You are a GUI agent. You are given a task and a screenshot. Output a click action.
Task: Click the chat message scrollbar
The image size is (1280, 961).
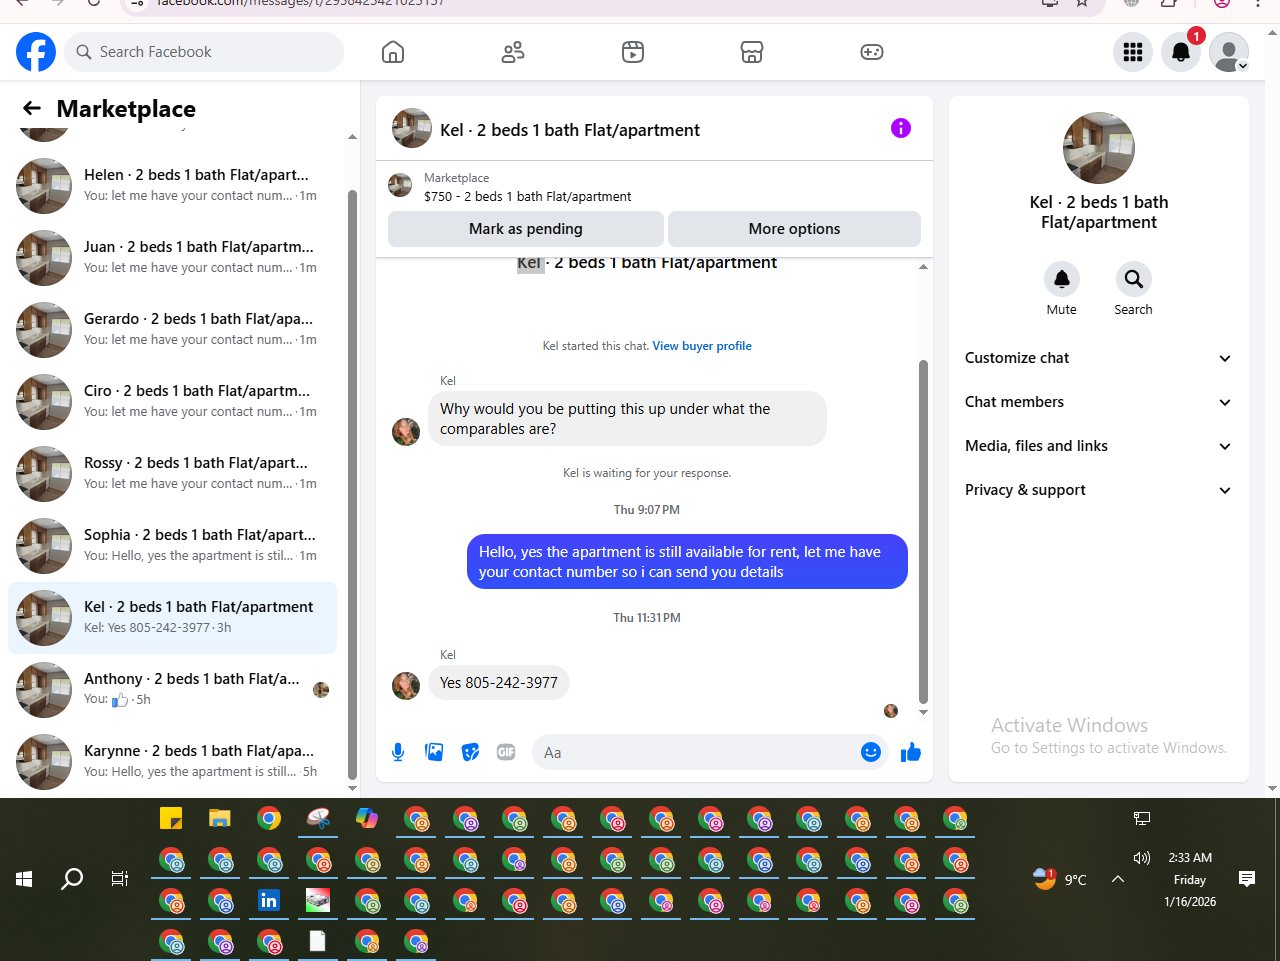tap(923, 530)
